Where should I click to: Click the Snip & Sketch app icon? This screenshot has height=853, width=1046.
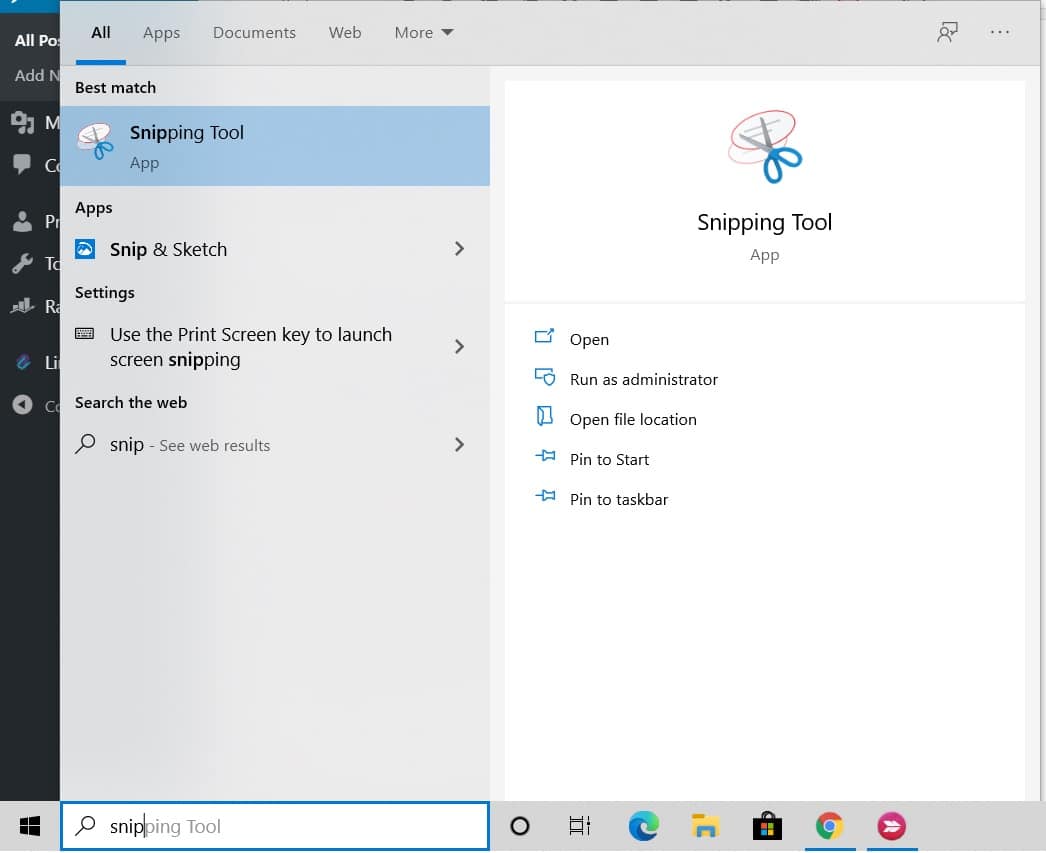[x=85, y=249]
